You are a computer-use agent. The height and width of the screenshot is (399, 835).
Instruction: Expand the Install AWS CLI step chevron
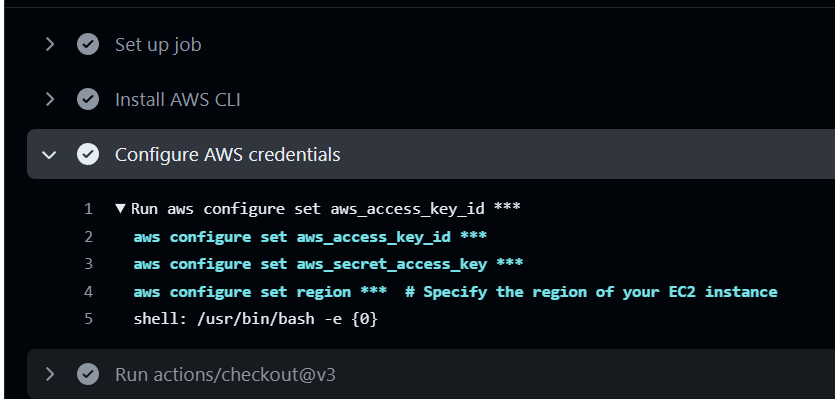click(x=50, y=99)
